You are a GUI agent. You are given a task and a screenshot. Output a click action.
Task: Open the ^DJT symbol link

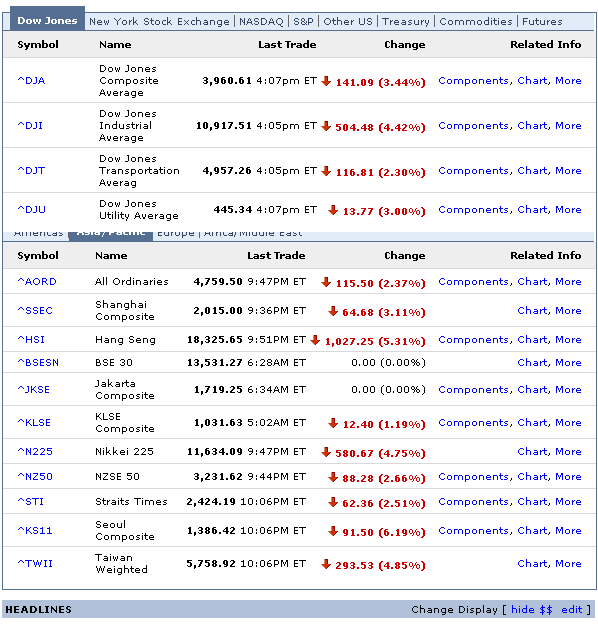(x=31, y=171)
